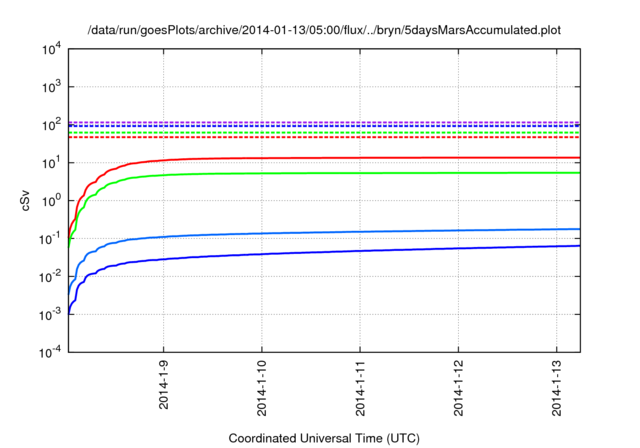Click the 10^0 y-axis tick label
The image size is (640, 448).
(x=52, y=201)
